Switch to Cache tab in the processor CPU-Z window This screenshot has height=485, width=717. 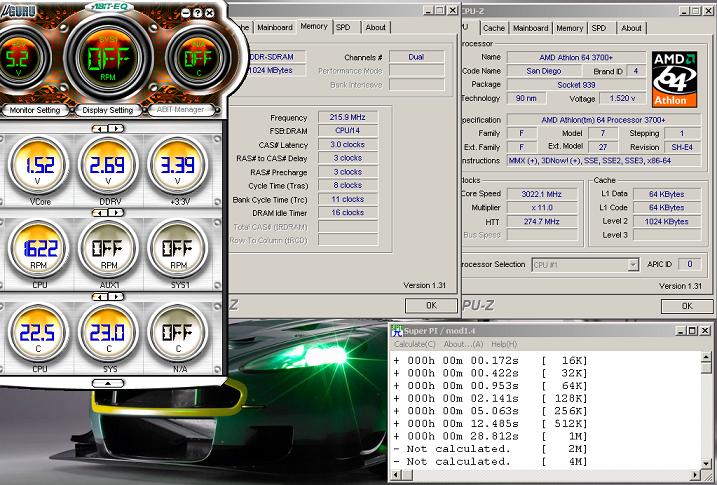point(494,28)
